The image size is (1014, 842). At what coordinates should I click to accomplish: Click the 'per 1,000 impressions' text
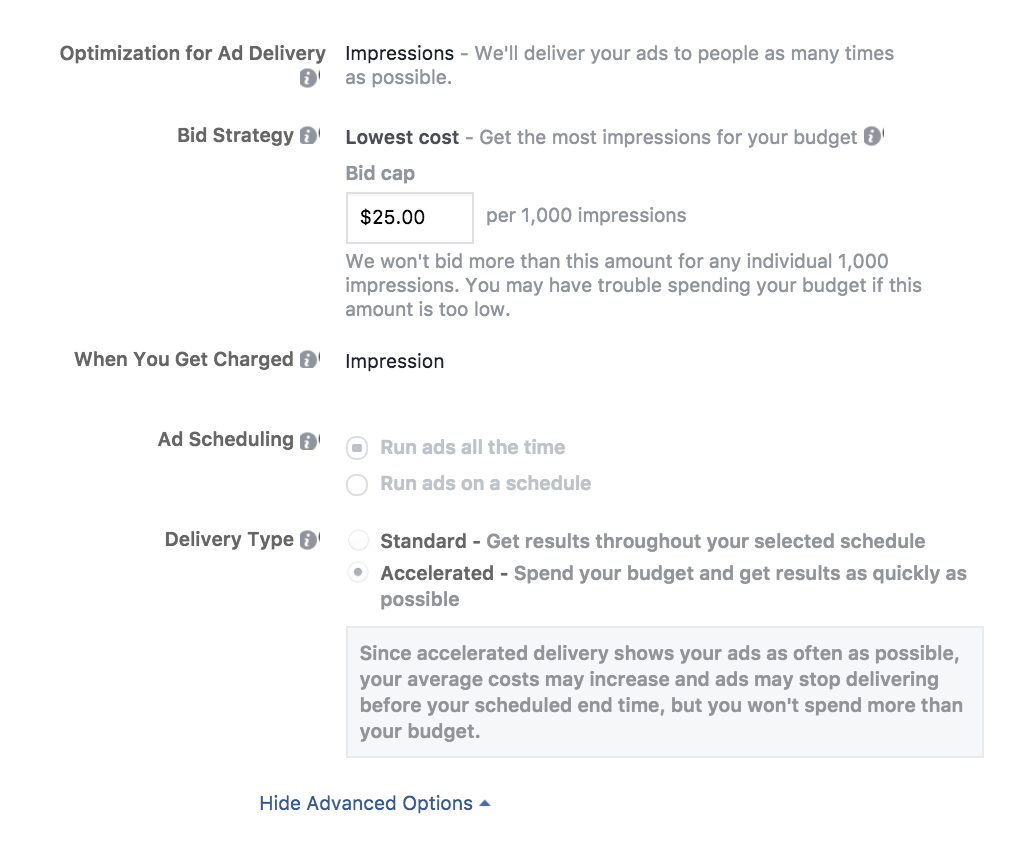pos(586,216)
